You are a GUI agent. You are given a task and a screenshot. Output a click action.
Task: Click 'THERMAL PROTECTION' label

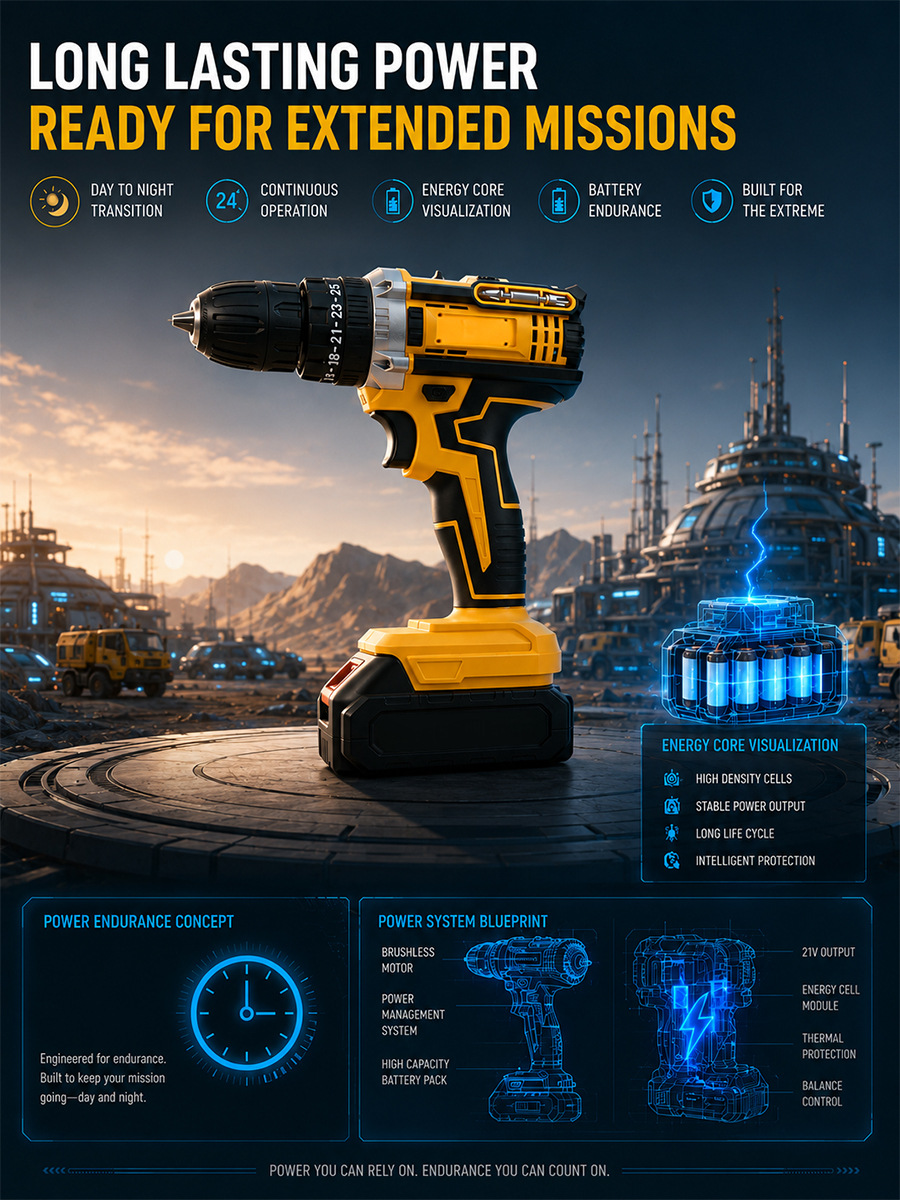coord(828,1046)
